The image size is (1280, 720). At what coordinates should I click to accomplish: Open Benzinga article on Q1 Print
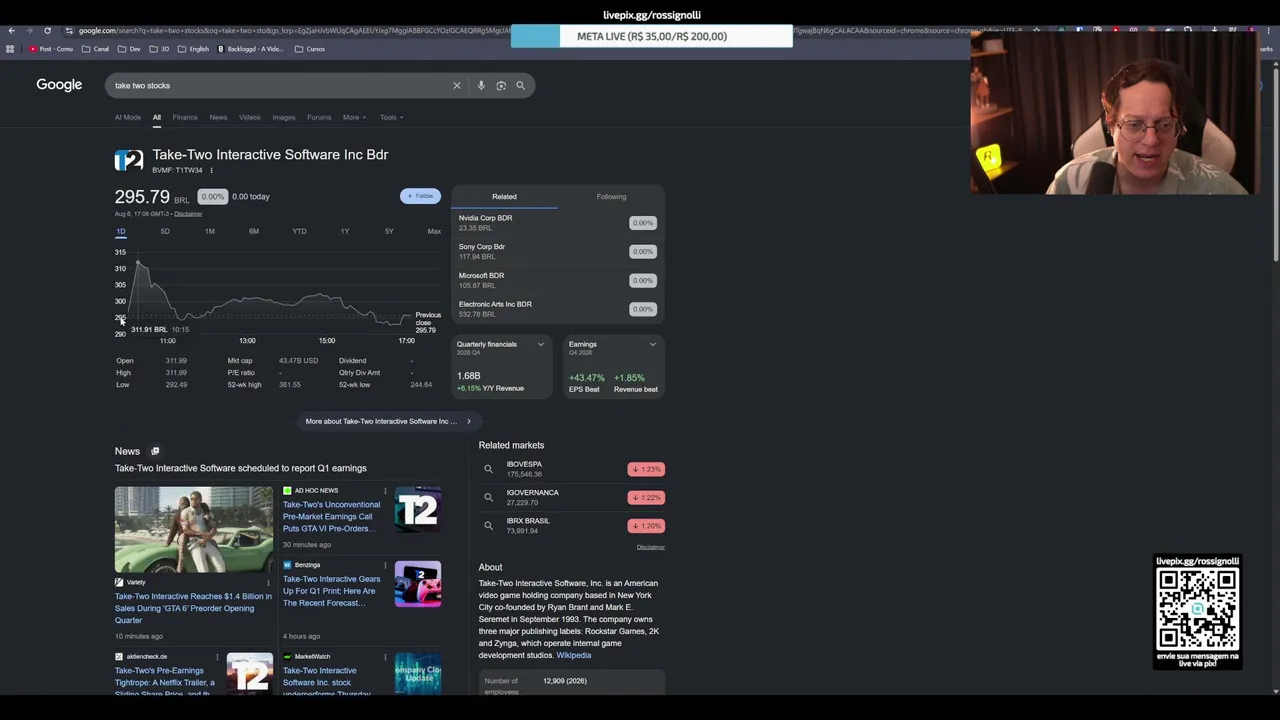[332, 591]
